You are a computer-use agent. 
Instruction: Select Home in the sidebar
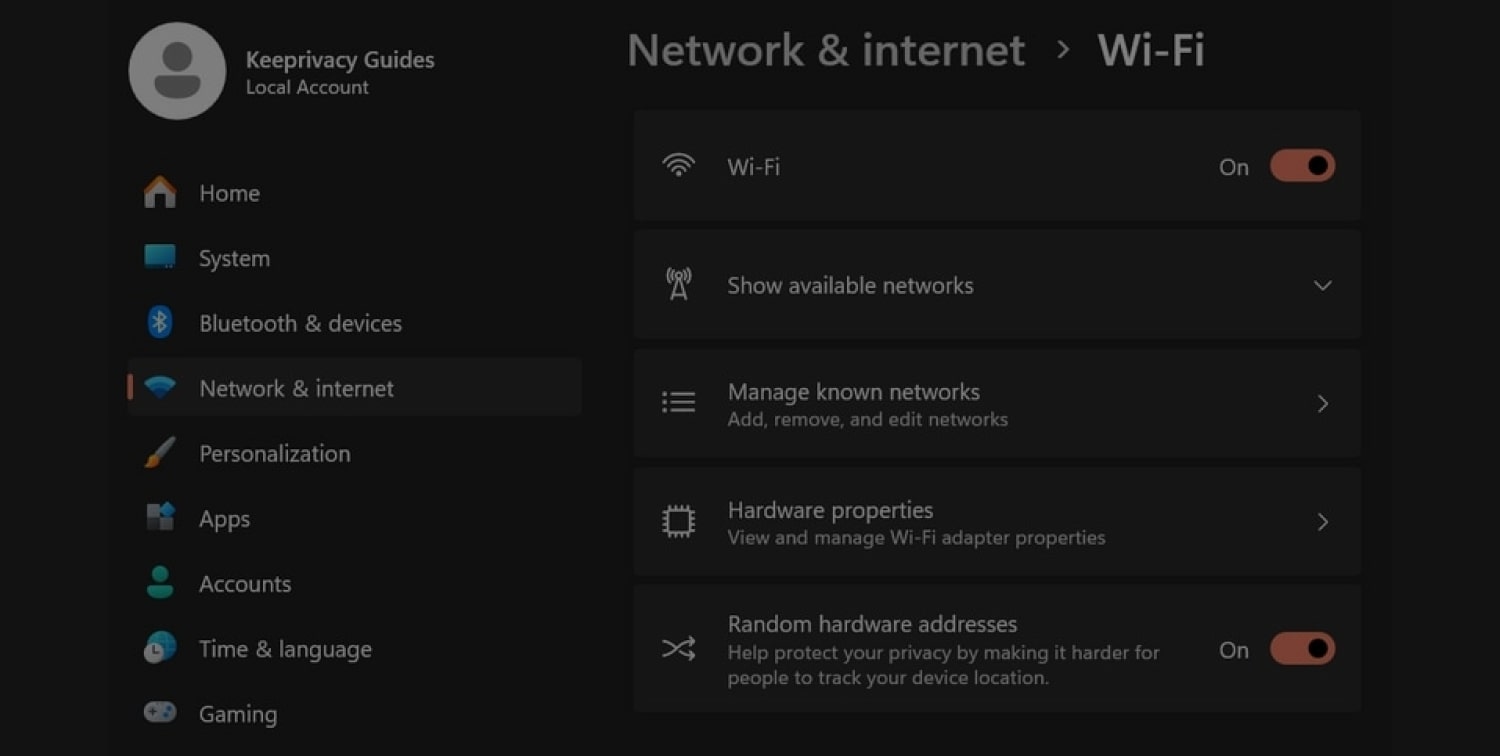pyautogui.click(x=229, y=192)
